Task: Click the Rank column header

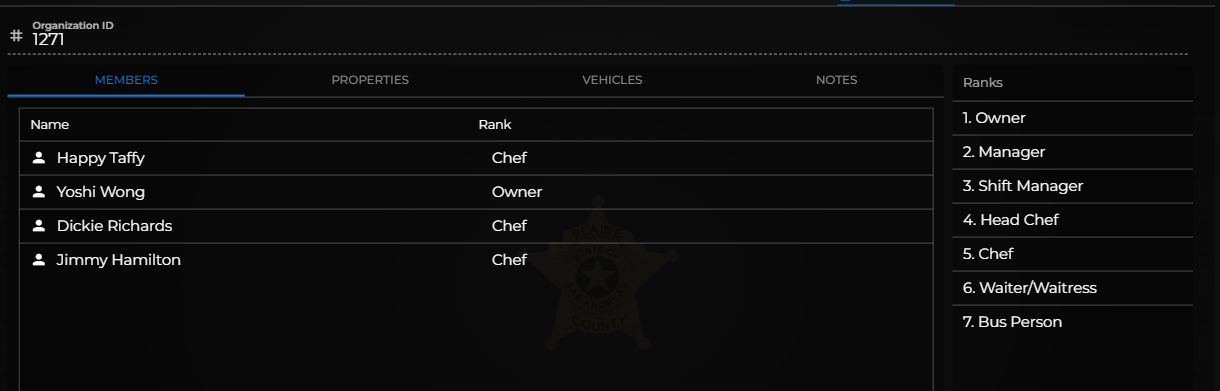Action: click(x=495, y=125)
